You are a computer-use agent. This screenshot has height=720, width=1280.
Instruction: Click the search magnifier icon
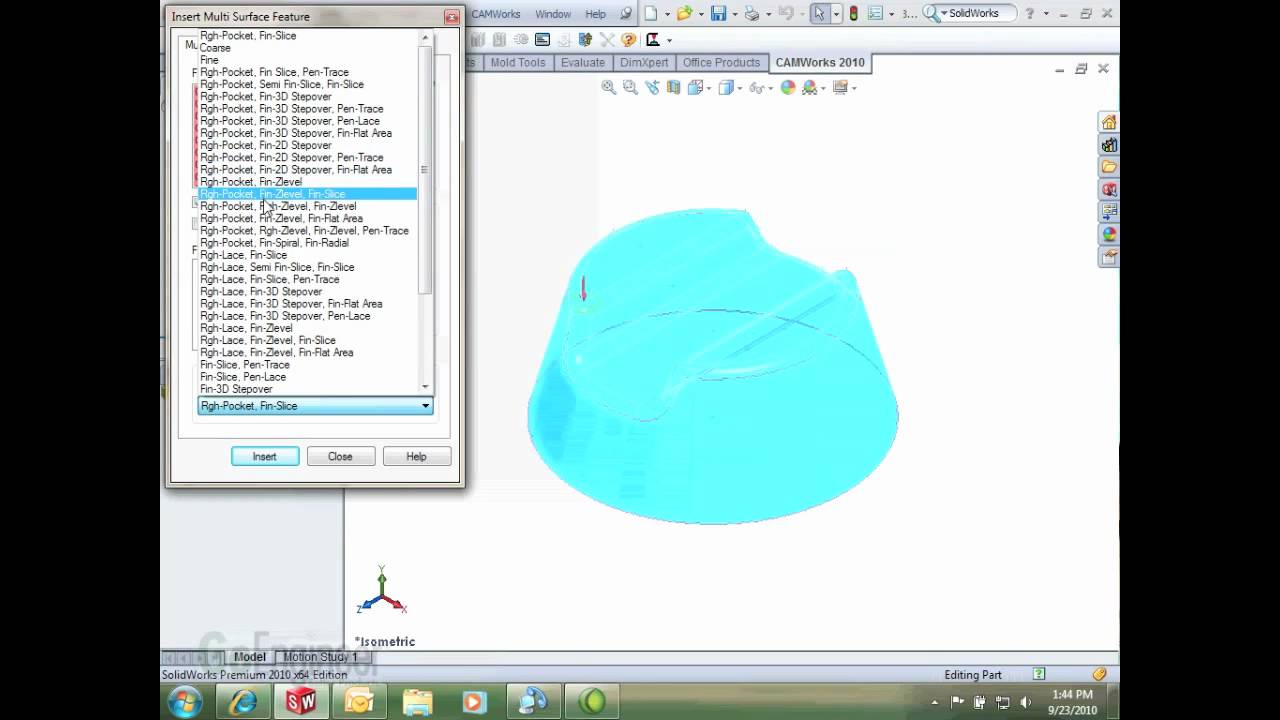point(933,13)
